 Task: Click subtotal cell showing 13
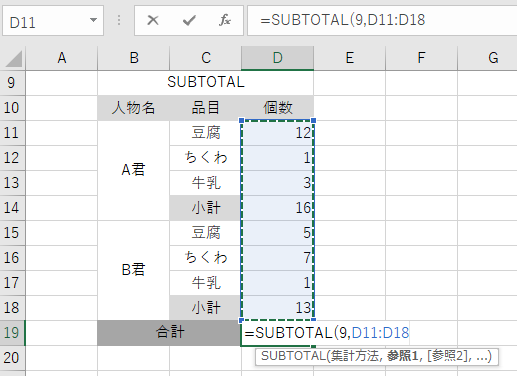coord(278,308)
